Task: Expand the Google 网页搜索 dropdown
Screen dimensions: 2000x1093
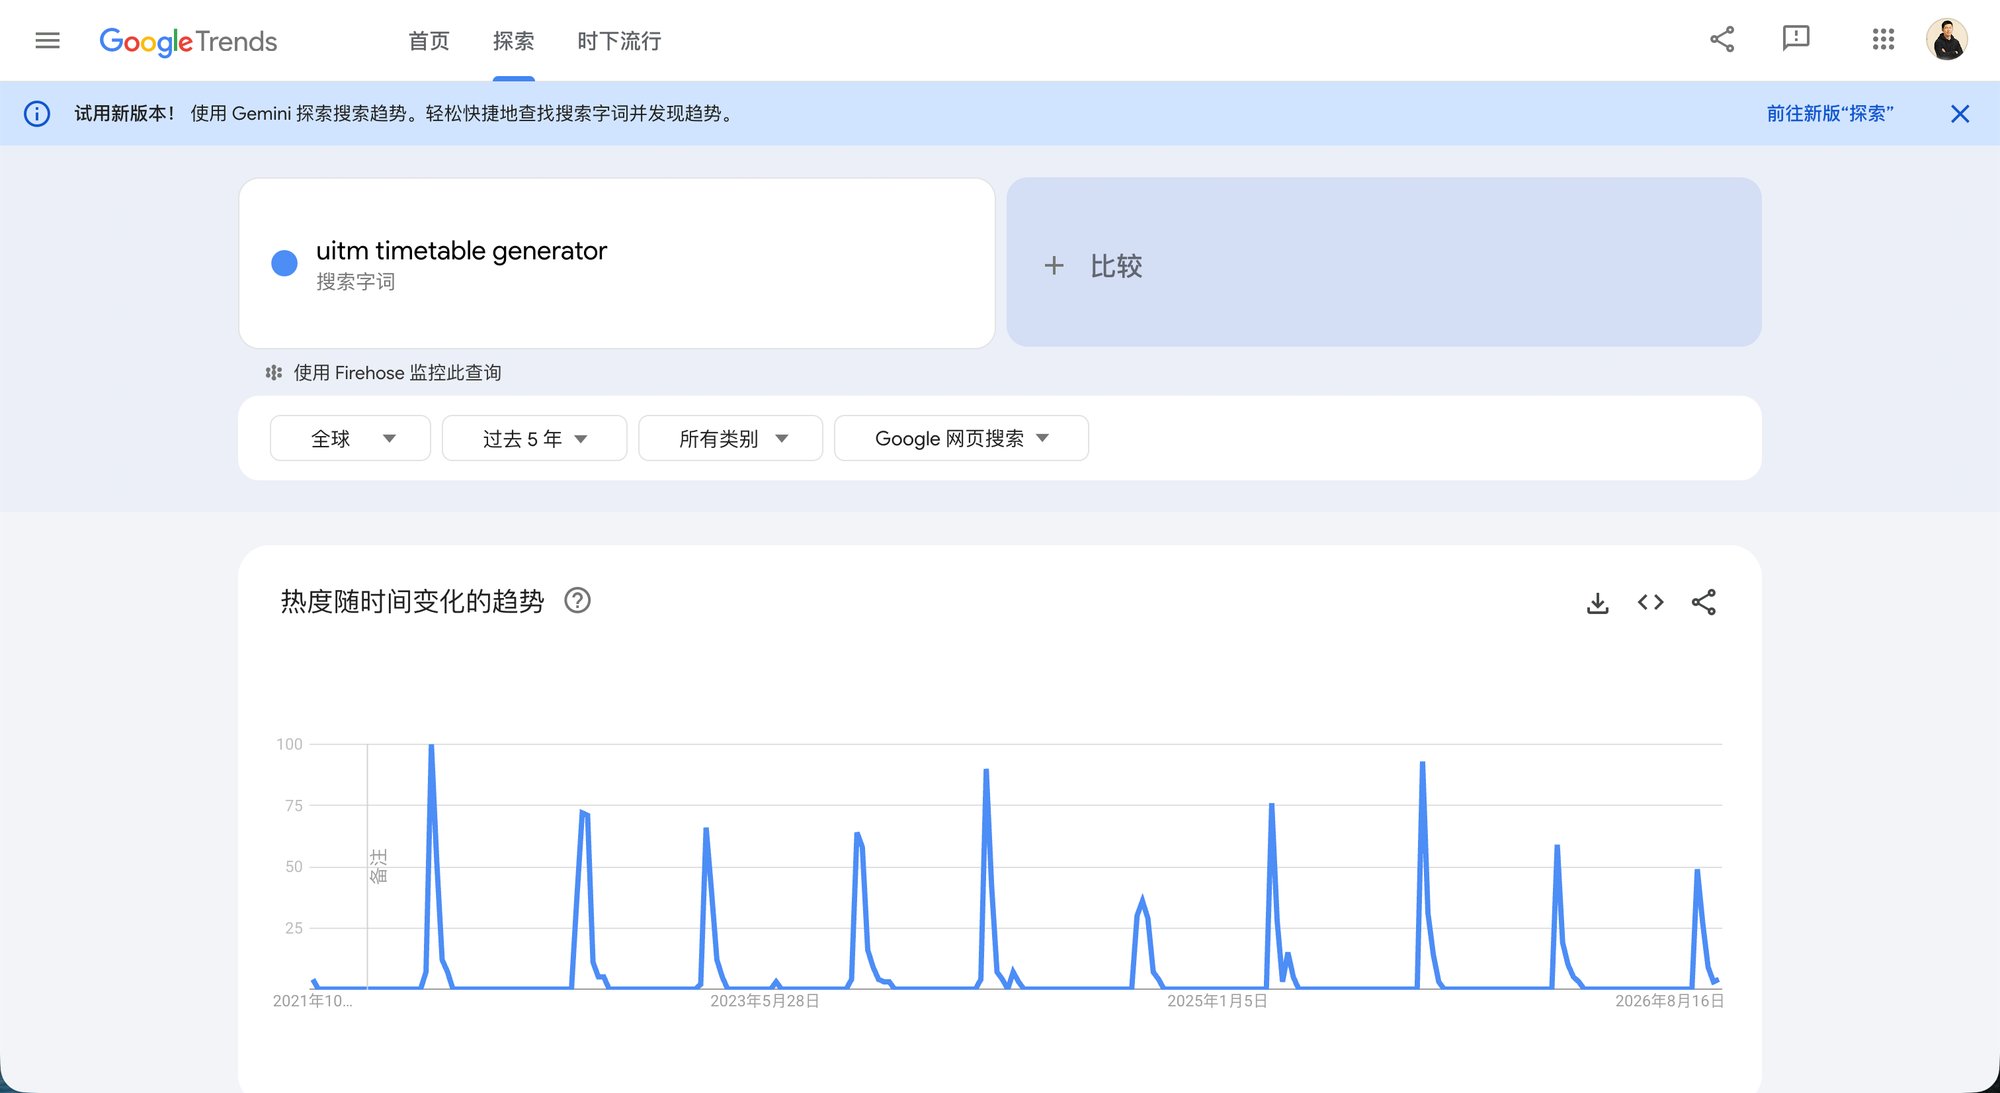Action: 961,438
